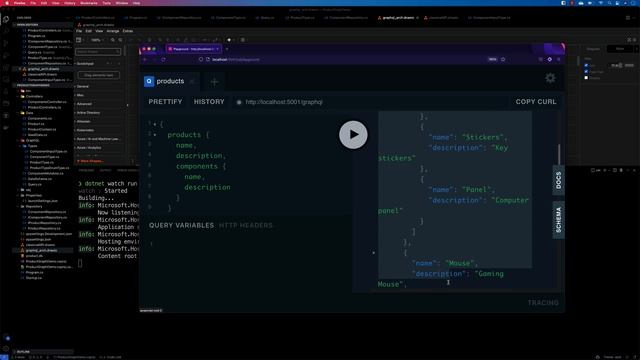Open draw.io zoom percentage dropdown
The image size is (640, 360).
(97, 40)
